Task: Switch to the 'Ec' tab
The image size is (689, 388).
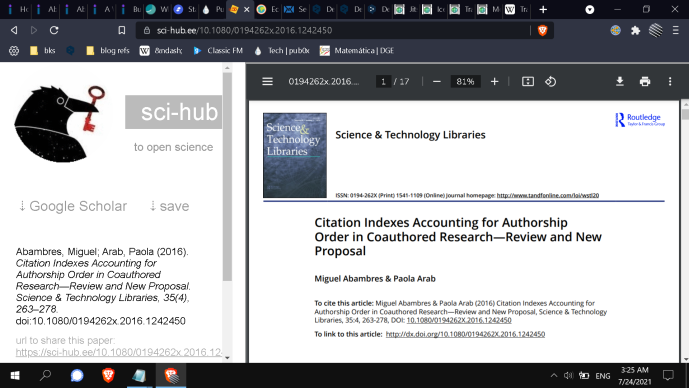Action: click(268, 9)
